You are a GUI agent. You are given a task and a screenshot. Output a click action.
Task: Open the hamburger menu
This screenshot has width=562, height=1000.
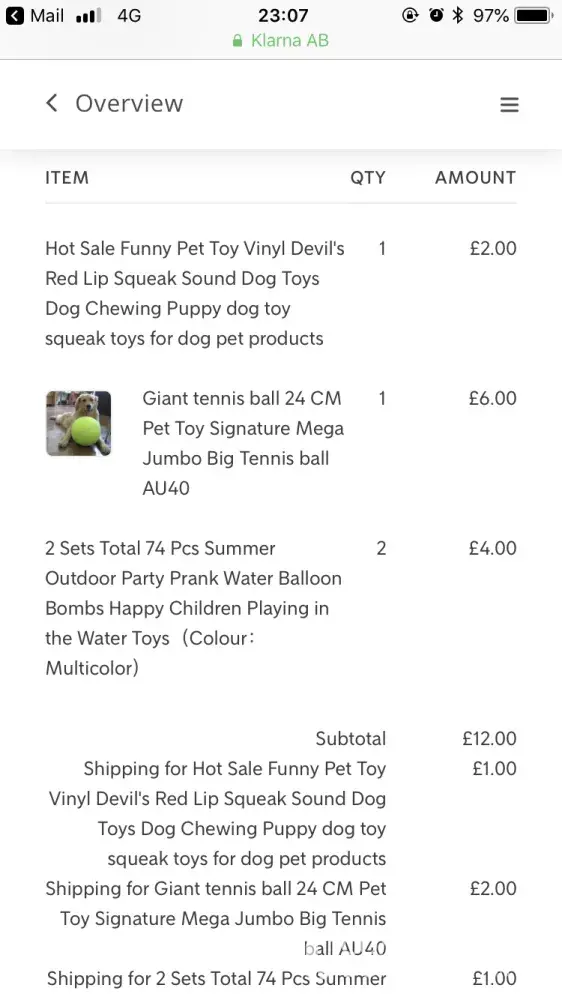click(509, 105)
